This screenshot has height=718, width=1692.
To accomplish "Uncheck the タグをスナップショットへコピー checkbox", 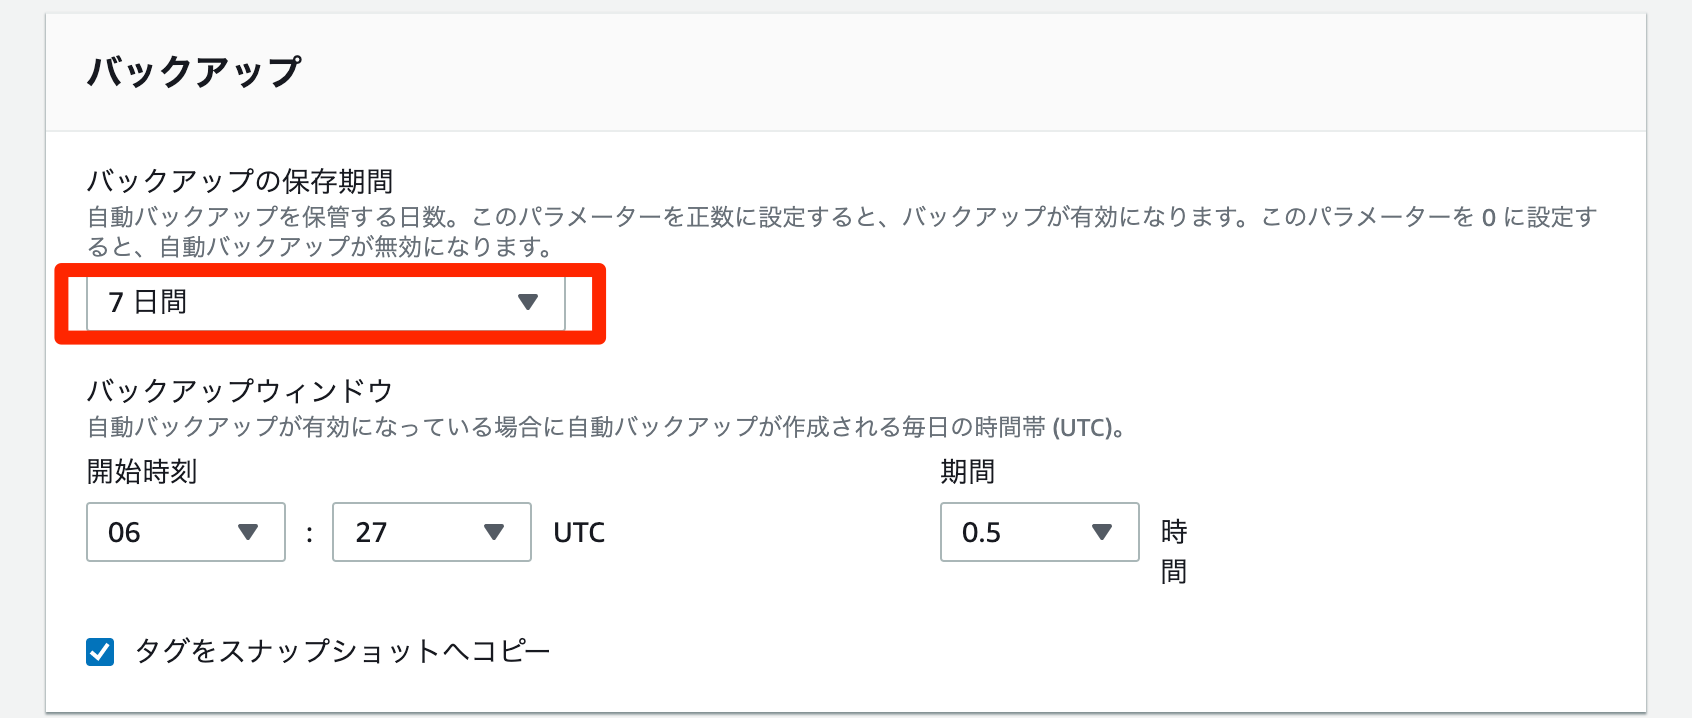I will click(100, 652).
